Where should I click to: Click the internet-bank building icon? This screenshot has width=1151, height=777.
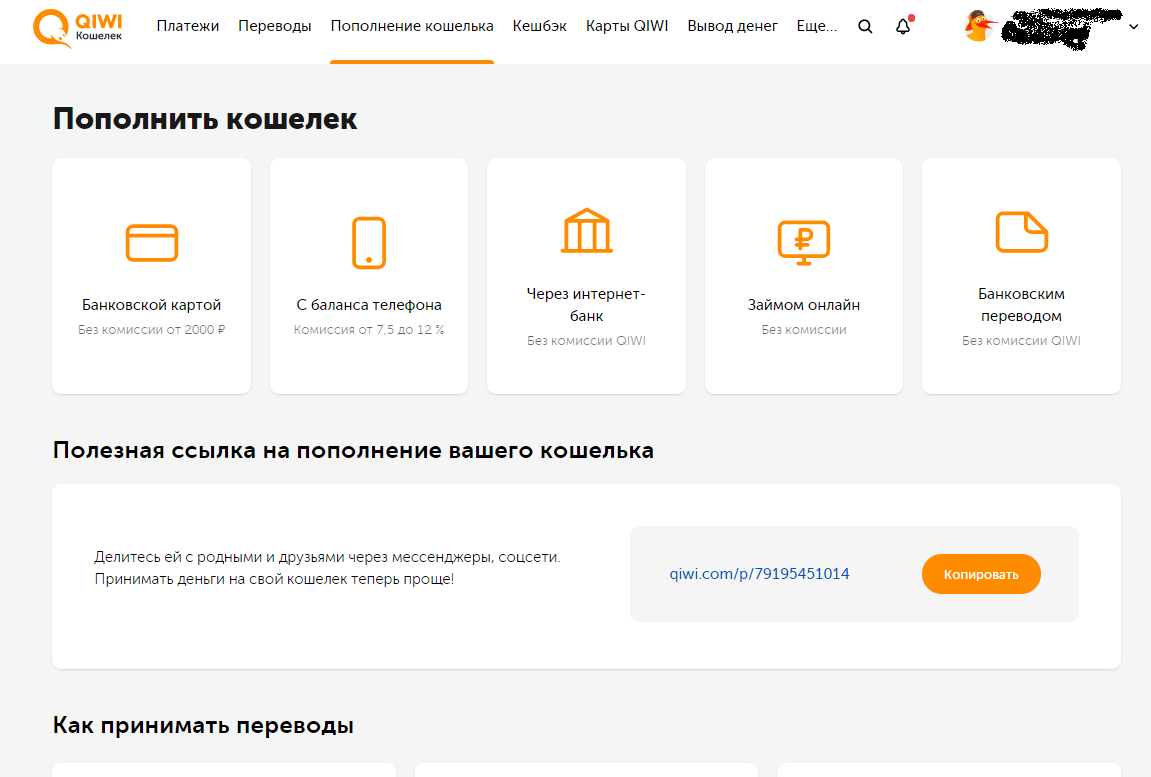point(587,231)
